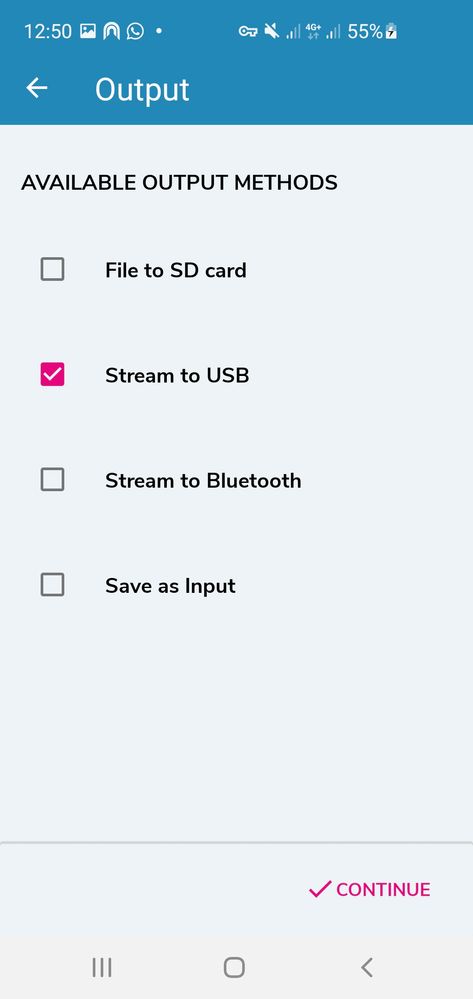The width and height of the screenshot is (473, 999).
Task: Tap the WhatsApp notification icon
Action: pyautogui.click(x=135, y=31)
